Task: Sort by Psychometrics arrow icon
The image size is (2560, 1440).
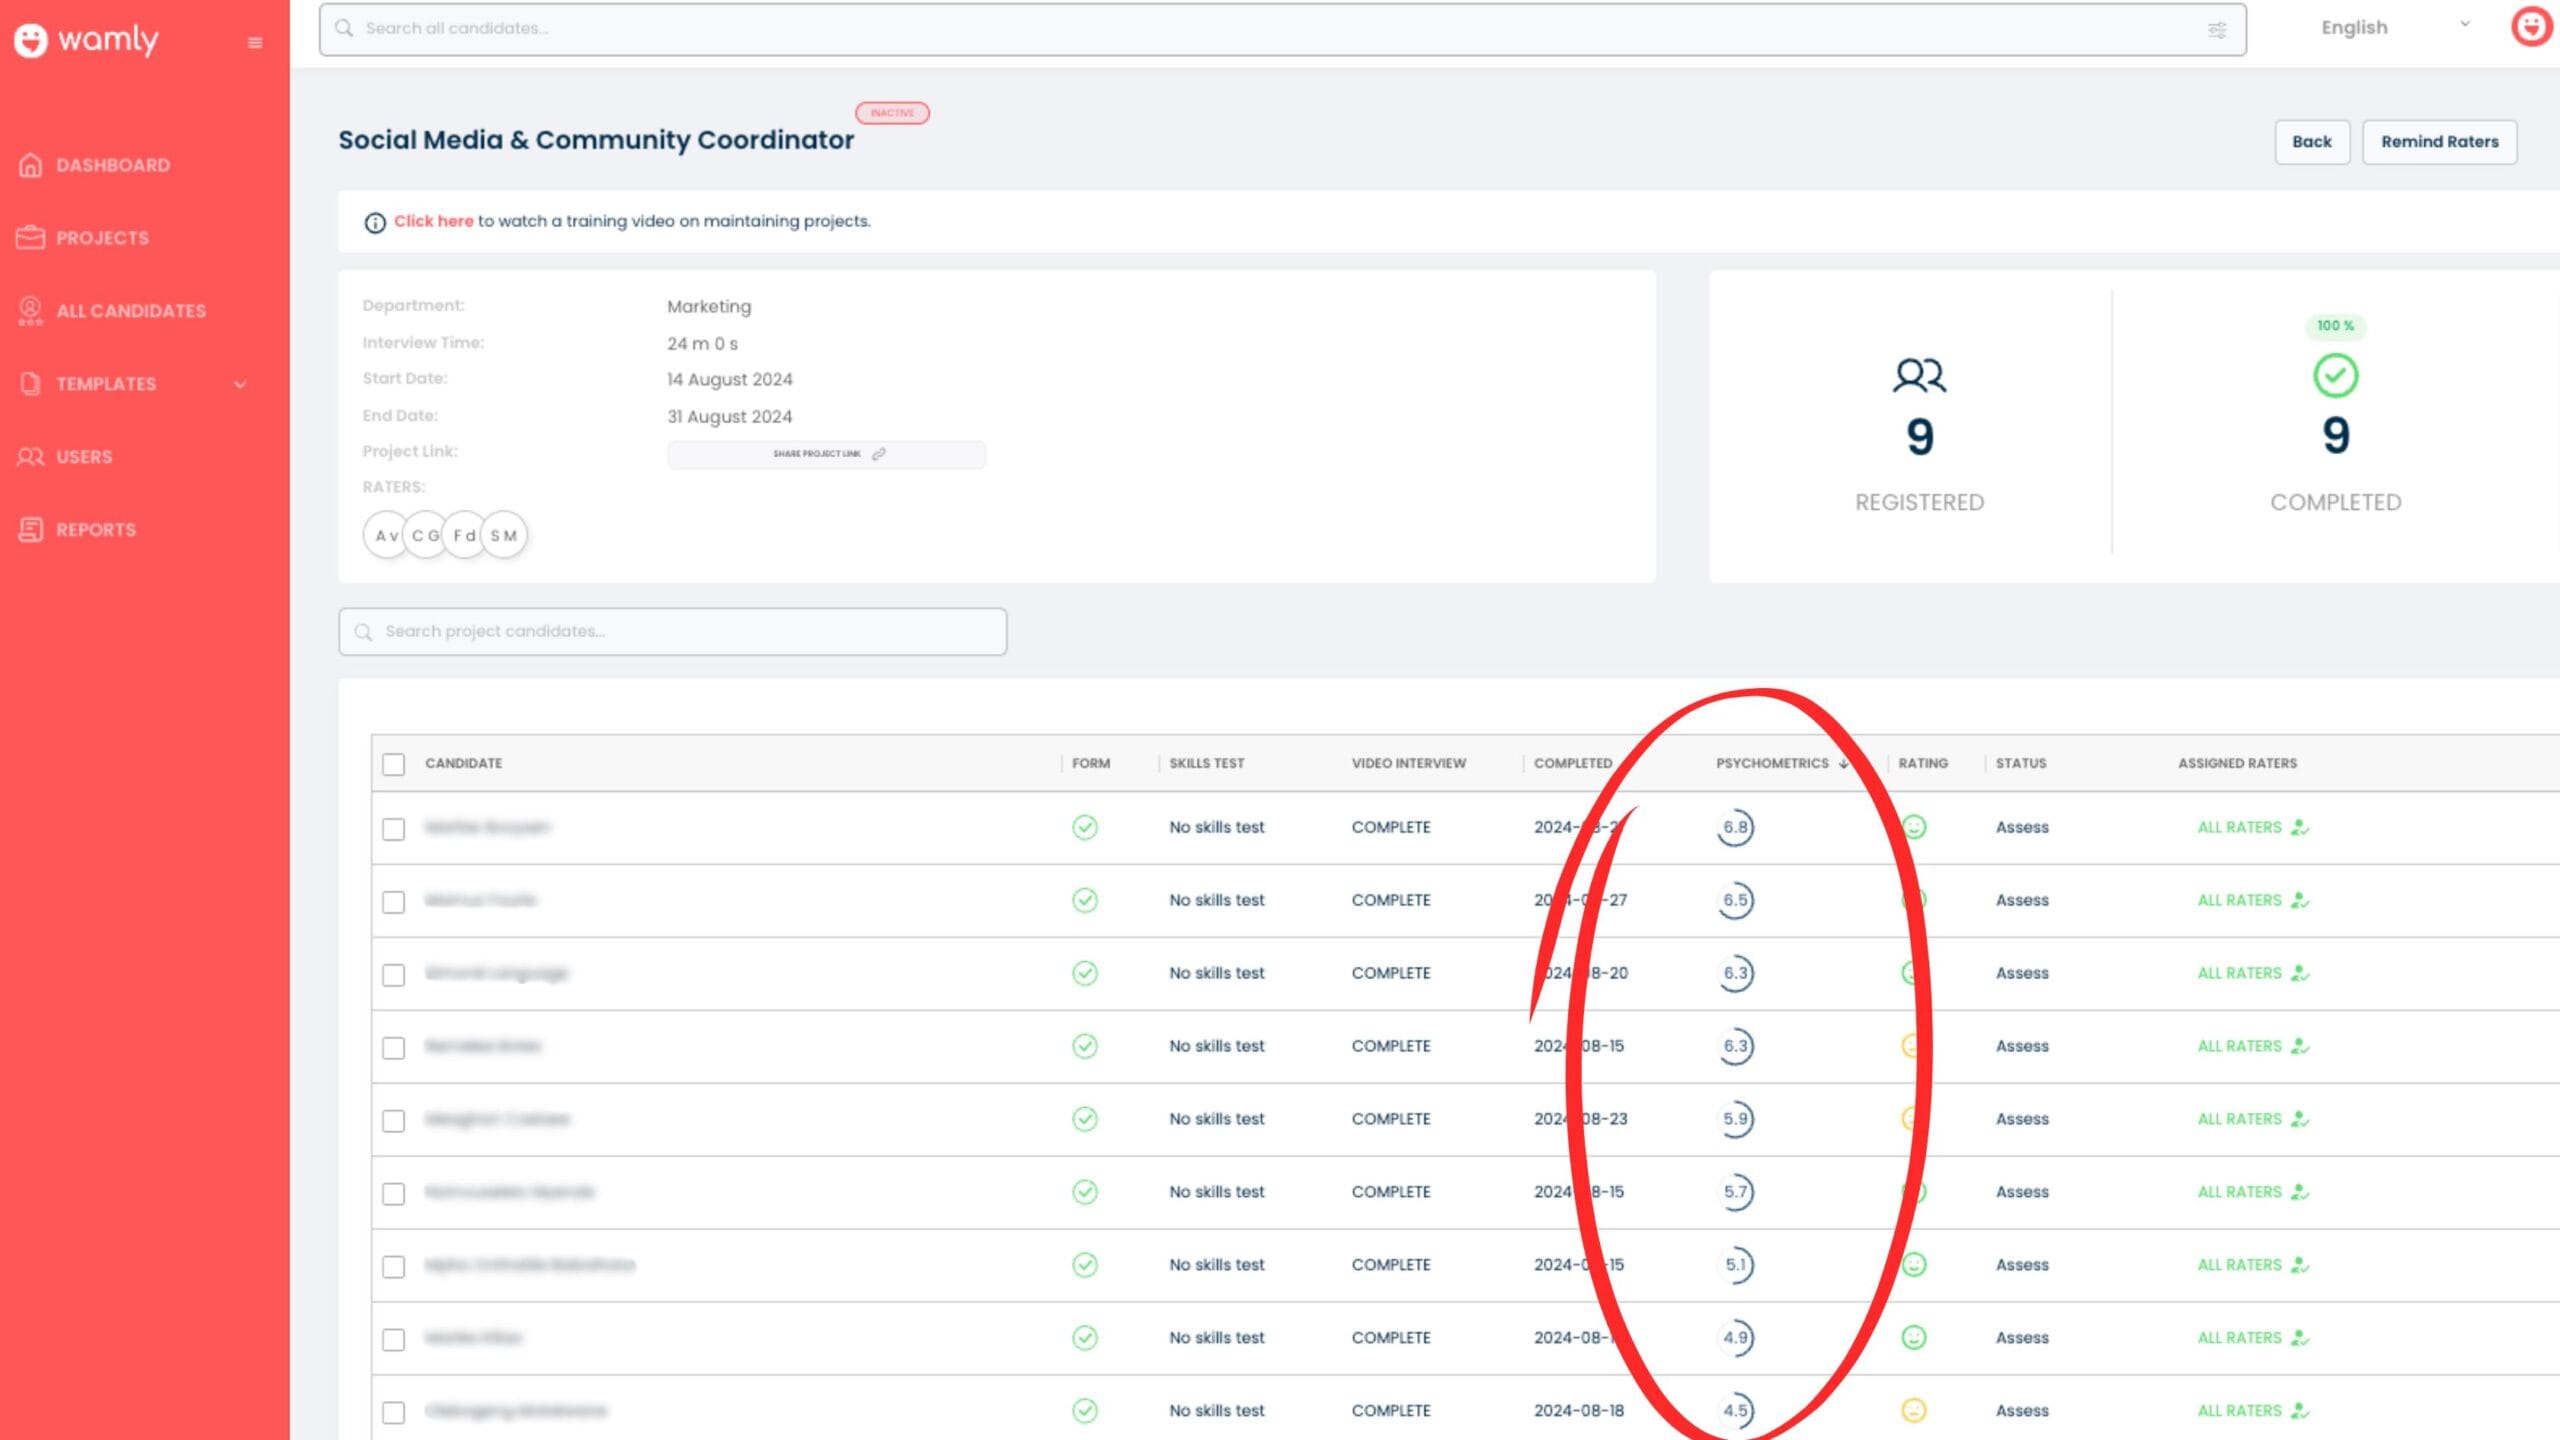Action: tap(1843, 763)
